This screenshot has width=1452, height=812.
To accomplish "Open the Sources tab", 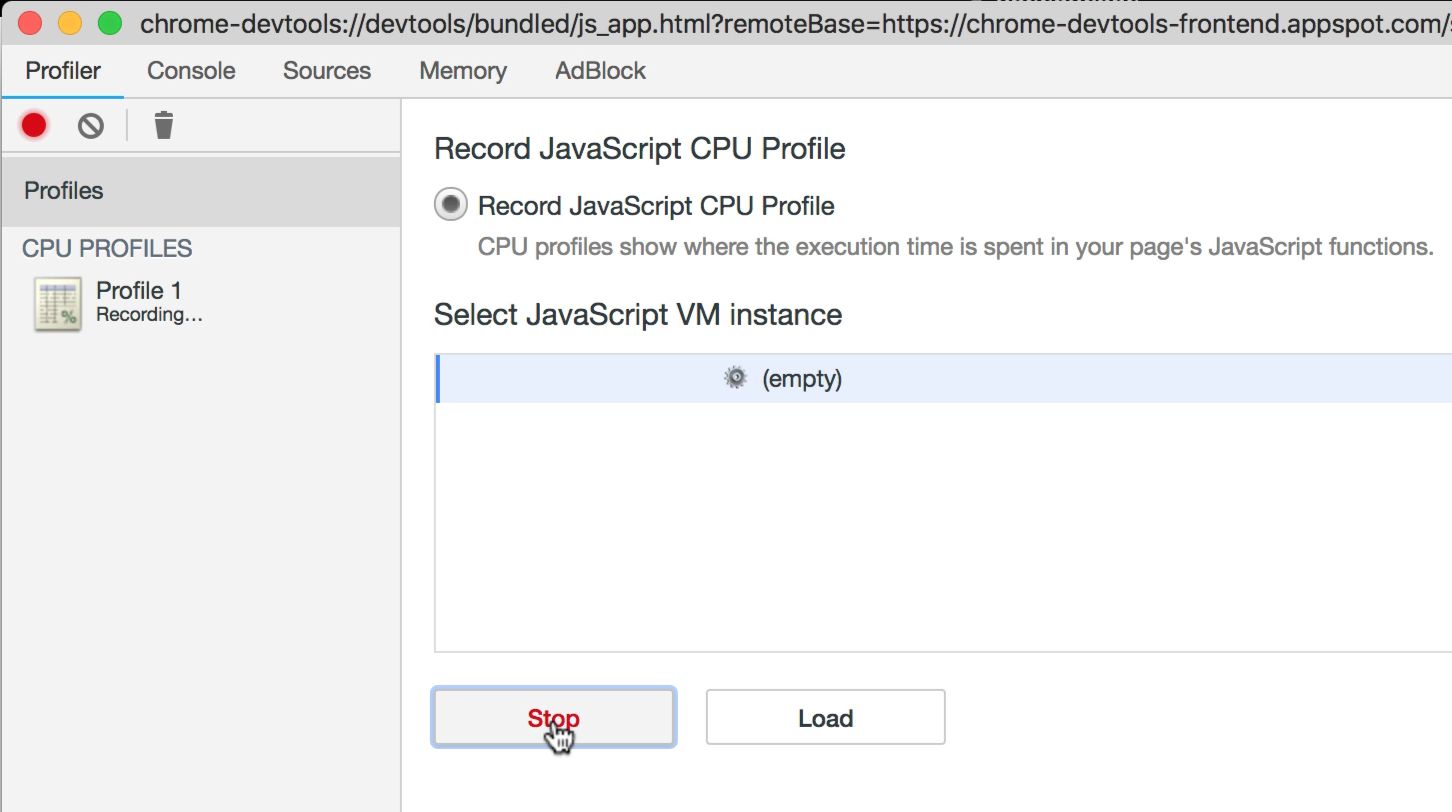I will [x=326, y=71].
